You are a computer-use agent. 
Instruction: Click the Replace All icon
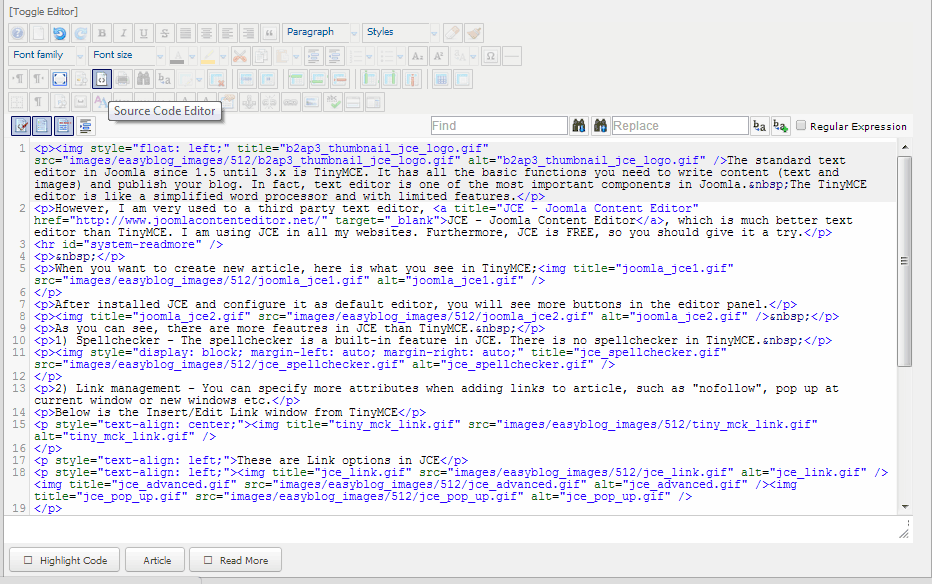click(x=780, y=126)
